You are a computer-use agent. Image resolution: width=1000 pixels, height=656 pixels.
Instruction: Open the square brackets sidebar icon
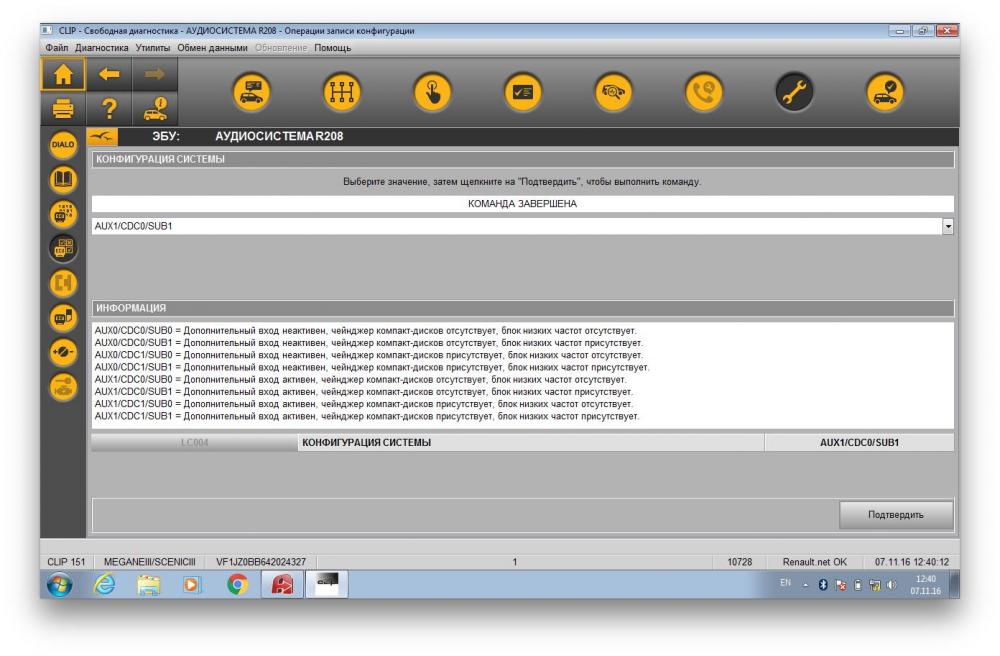63,282
